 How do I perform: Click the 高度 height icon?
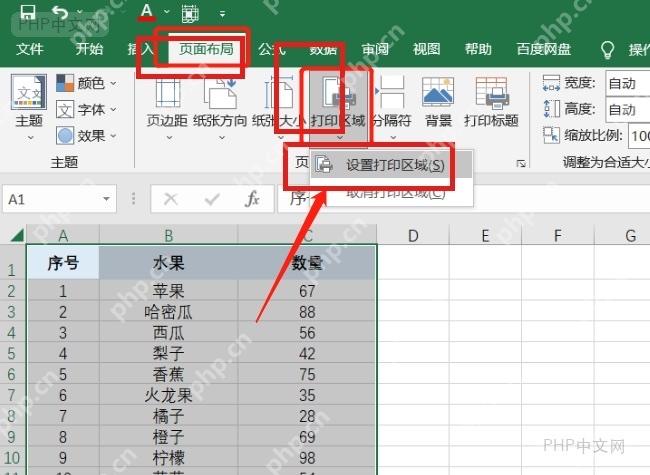tap(551, 109)
